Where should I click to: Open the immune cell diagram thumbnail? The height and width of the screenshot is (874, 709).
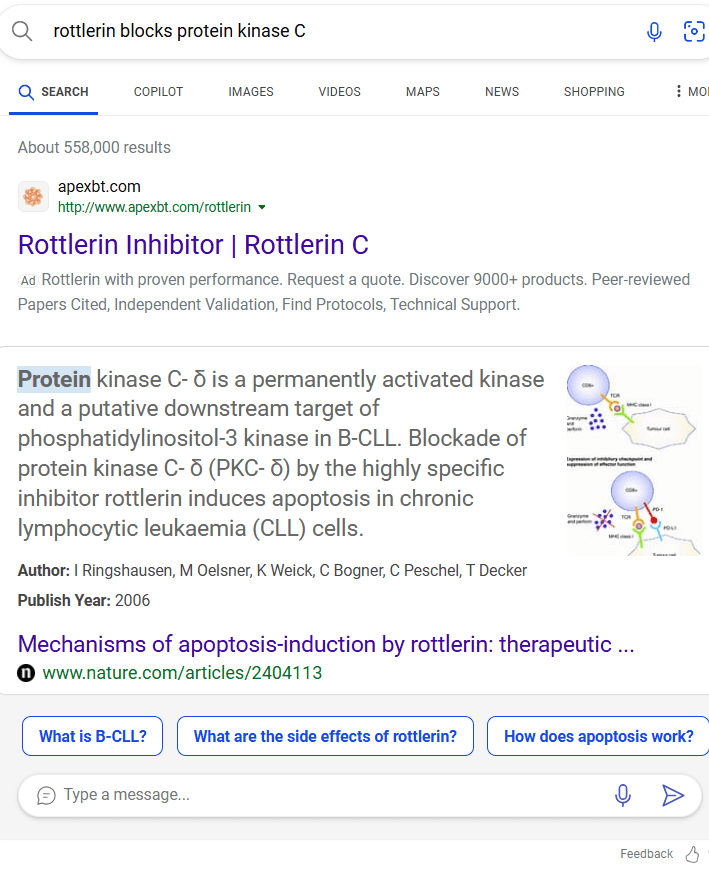click(x=634, y=459)
